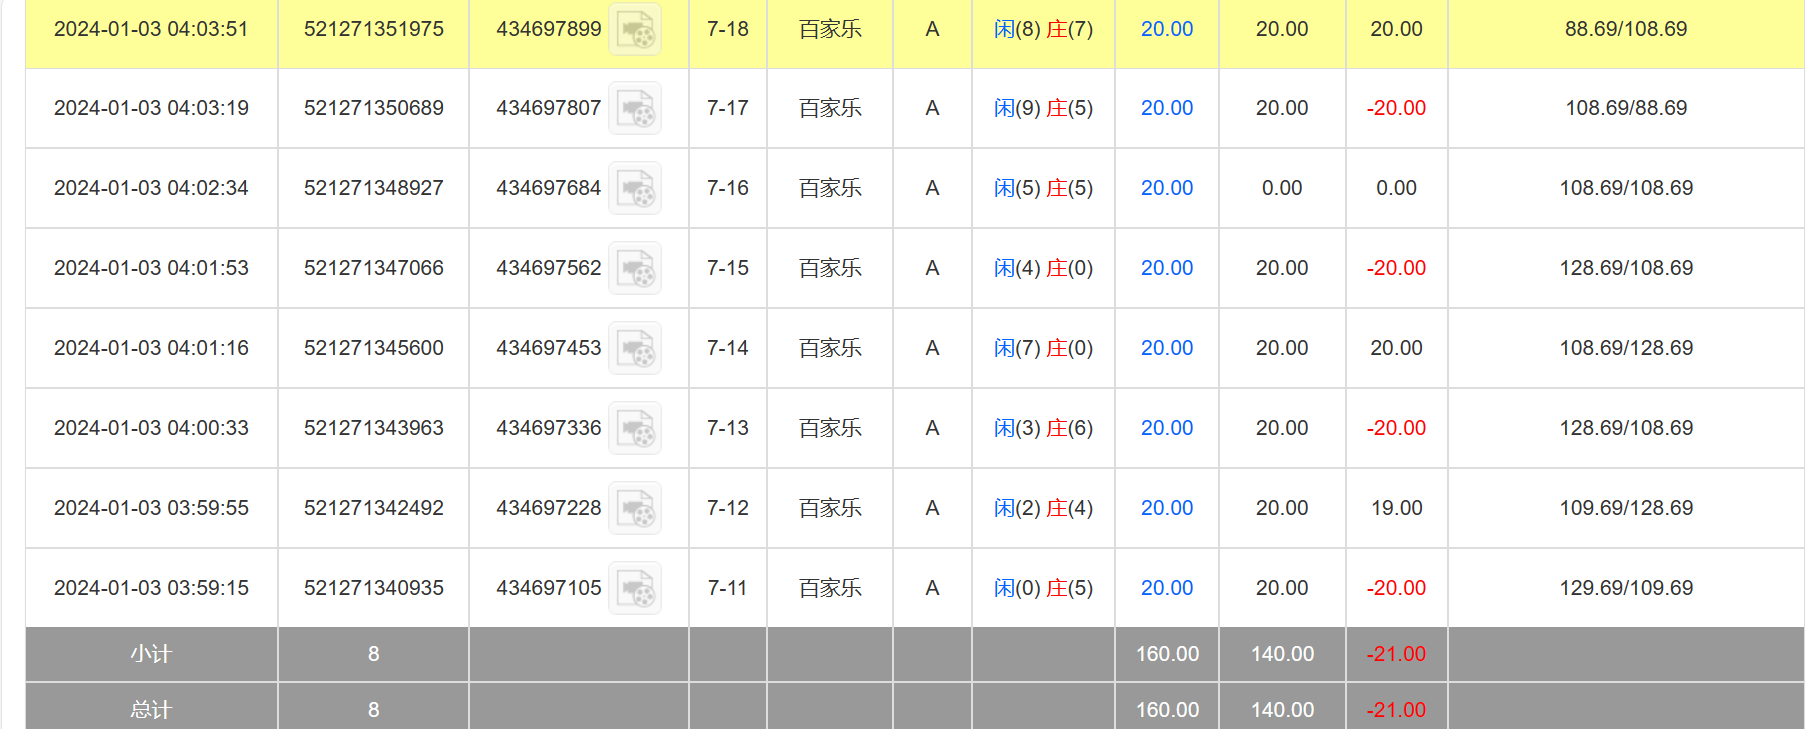Screen dimensions: 1816x729
Task: Click the 总计 total row label
Action: (x=151, y=710)
